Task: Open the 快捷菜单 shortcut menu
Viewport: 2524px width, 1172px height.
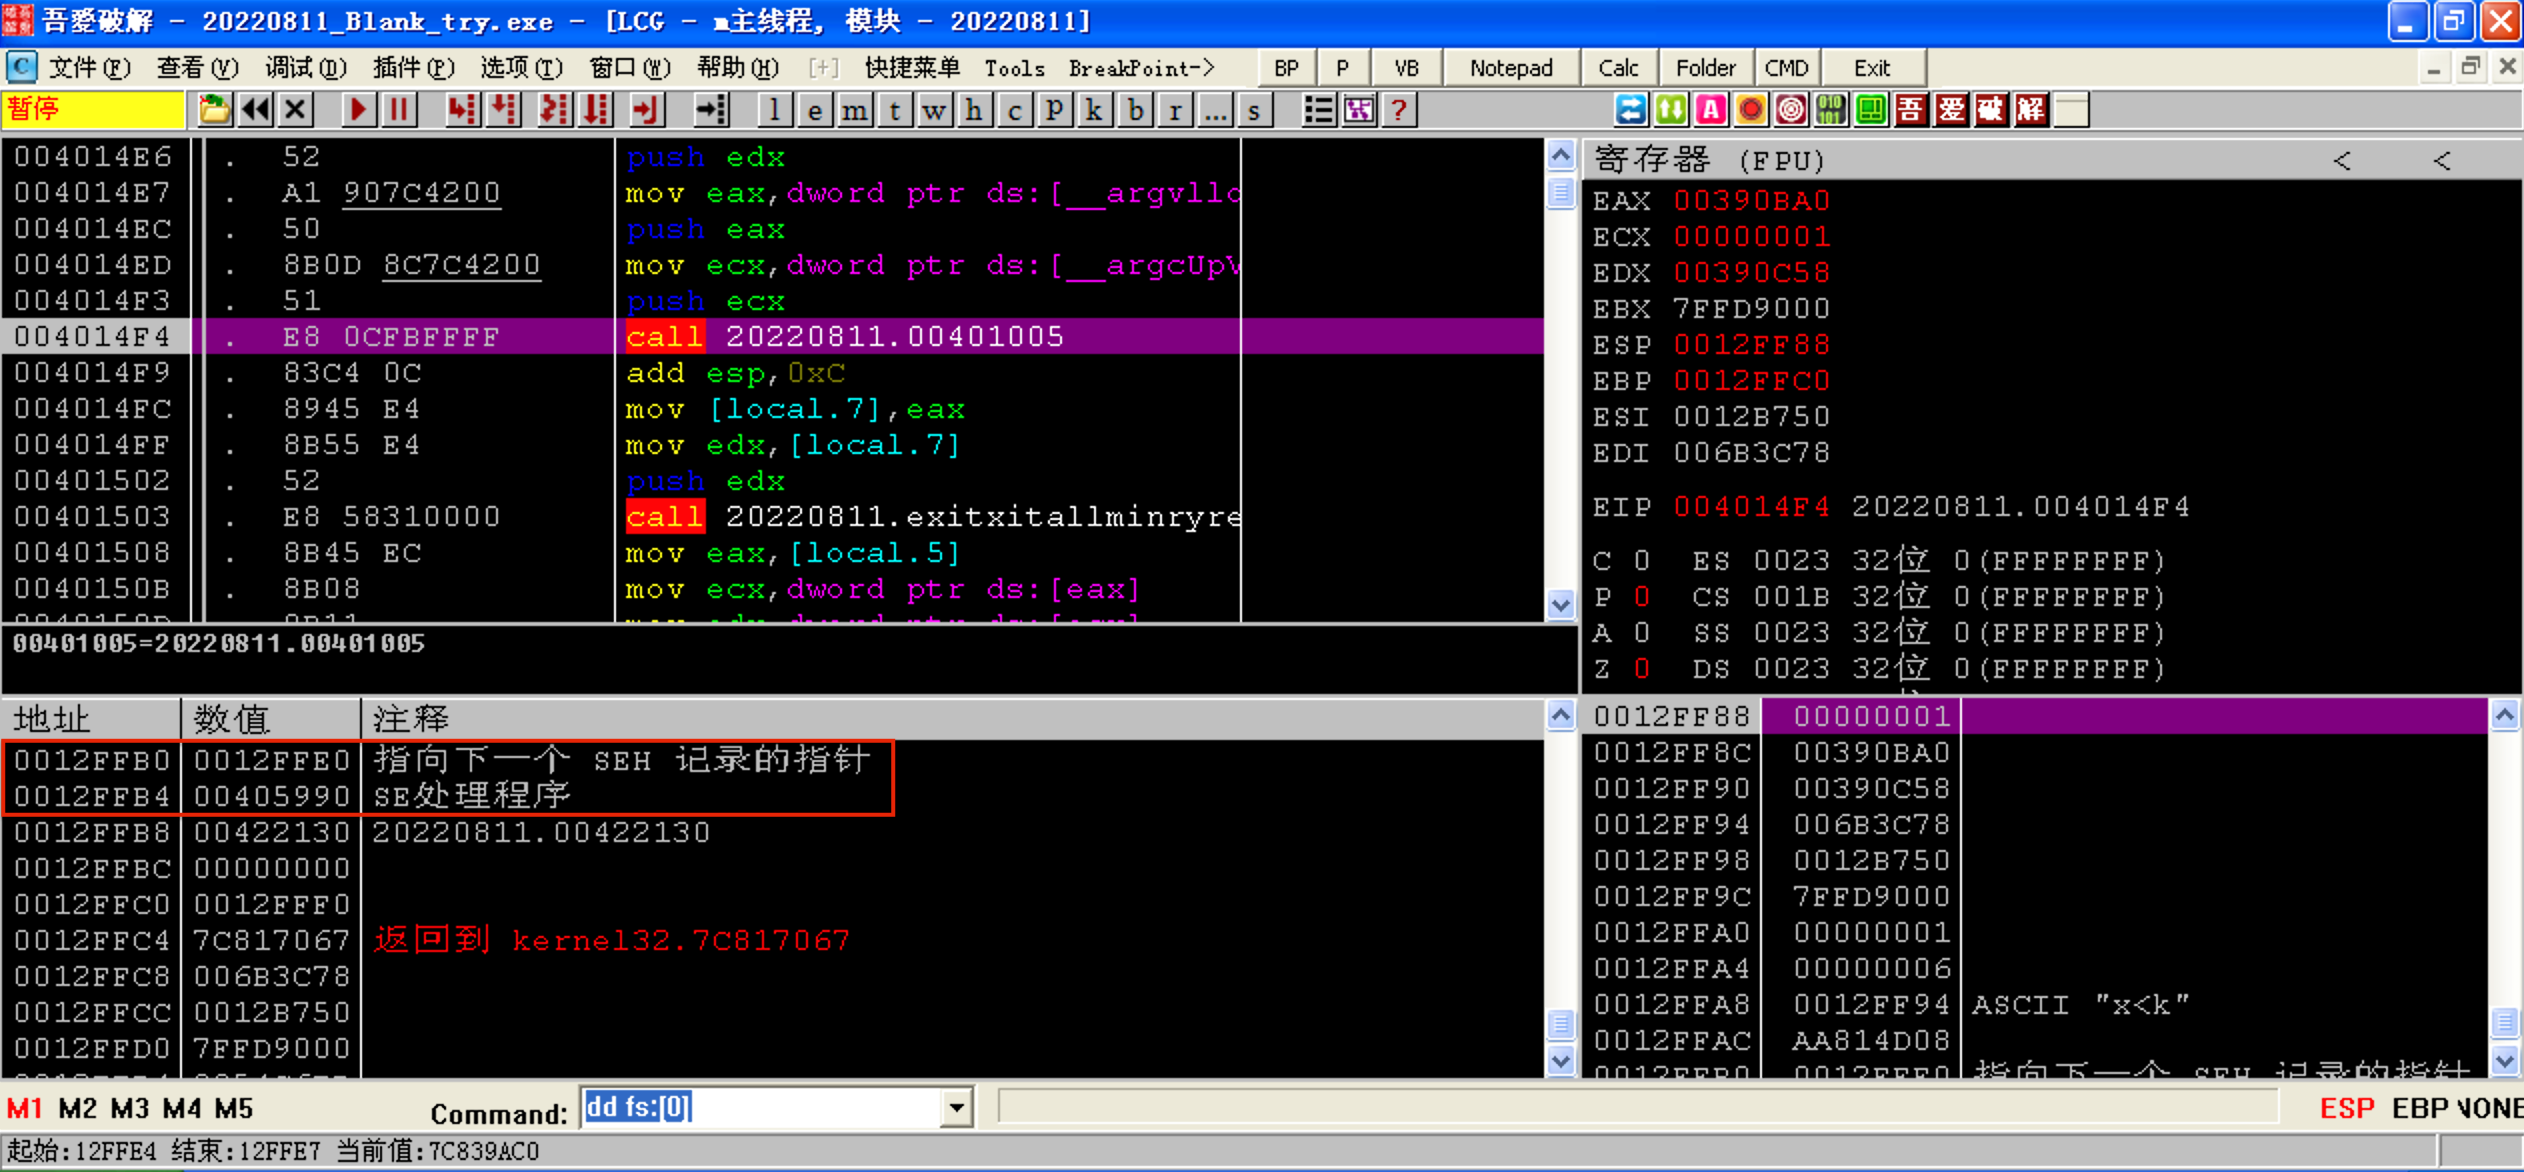Action: 911,68
